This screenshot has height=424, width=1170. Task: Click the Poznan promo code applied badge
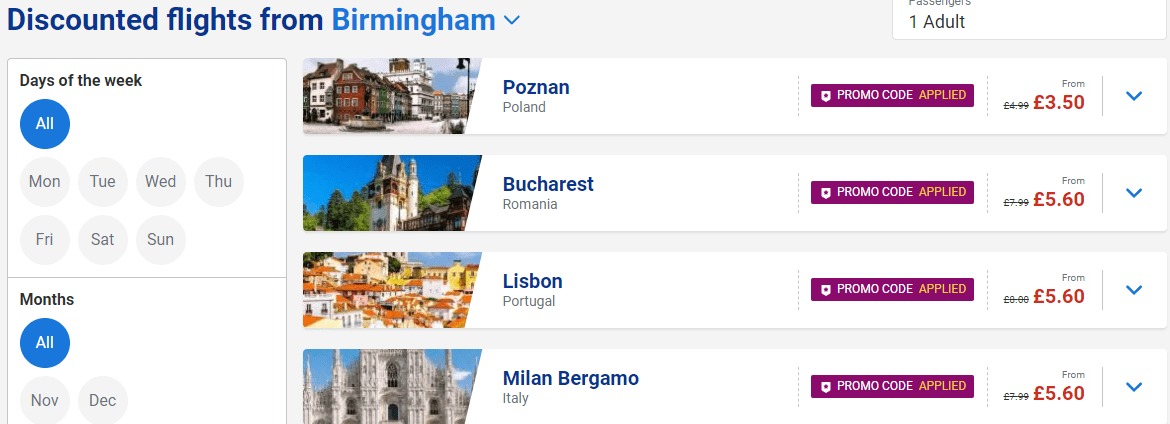tap(892, 96)
